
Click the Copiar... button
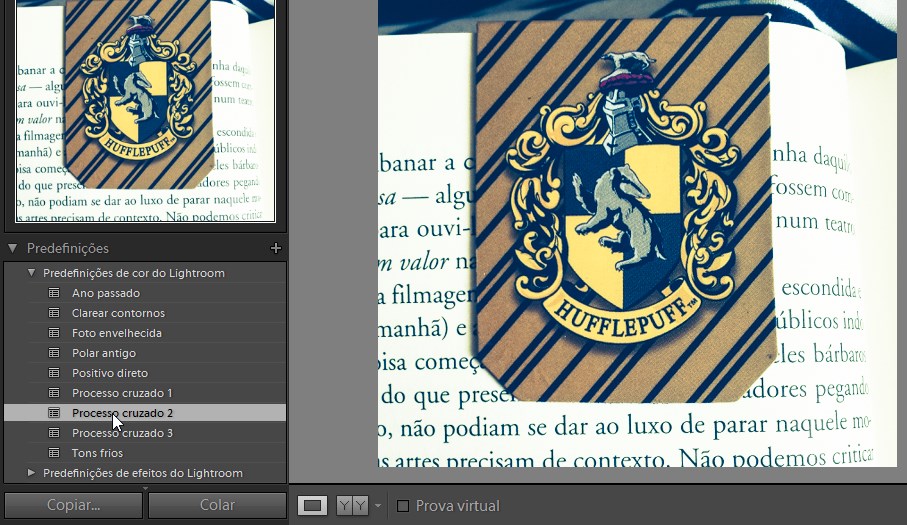(73, 505)
